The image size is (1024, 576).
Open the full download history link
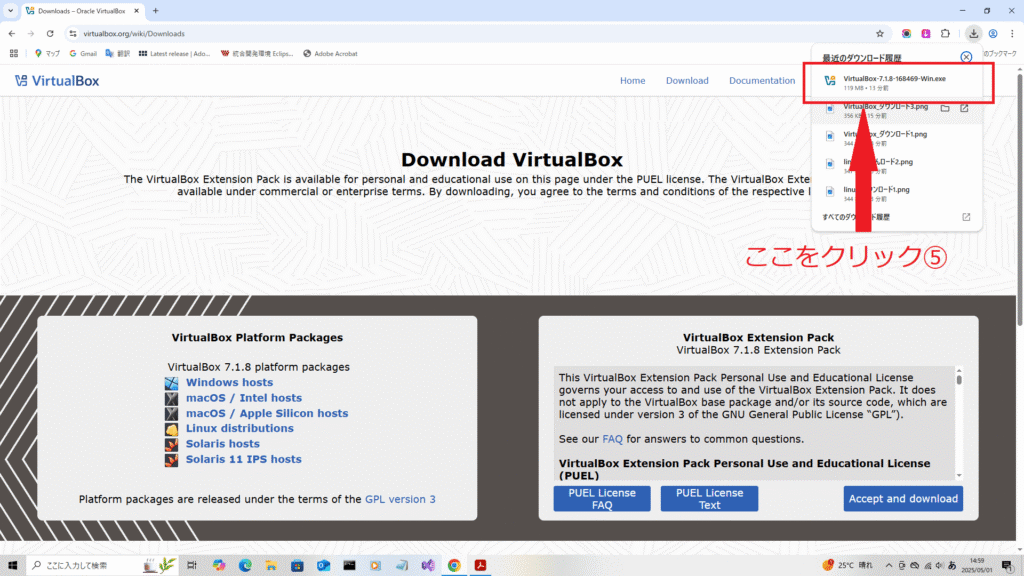897,217
